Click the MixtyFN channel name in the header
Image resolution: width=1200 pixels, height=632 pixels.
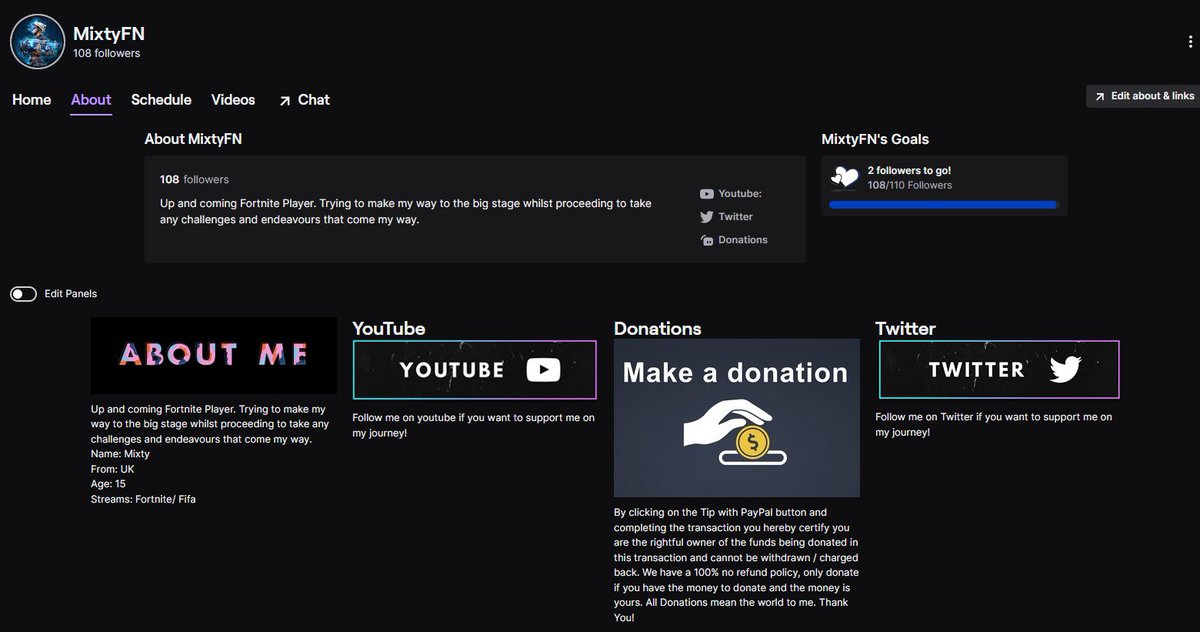click(109, 33)
